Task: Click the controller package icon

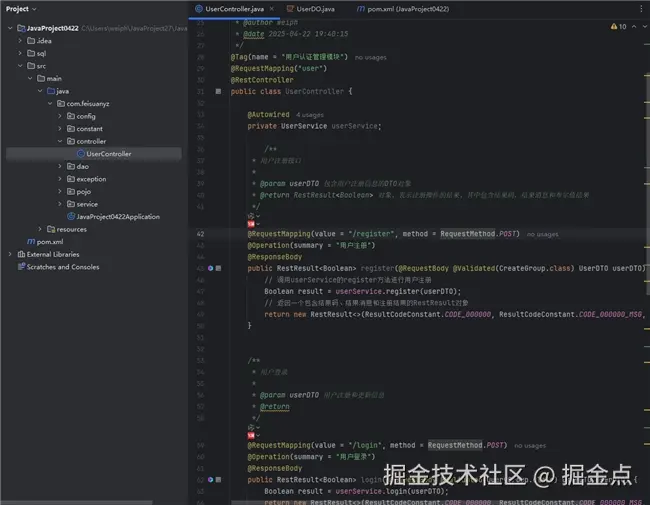Action: 71,141
